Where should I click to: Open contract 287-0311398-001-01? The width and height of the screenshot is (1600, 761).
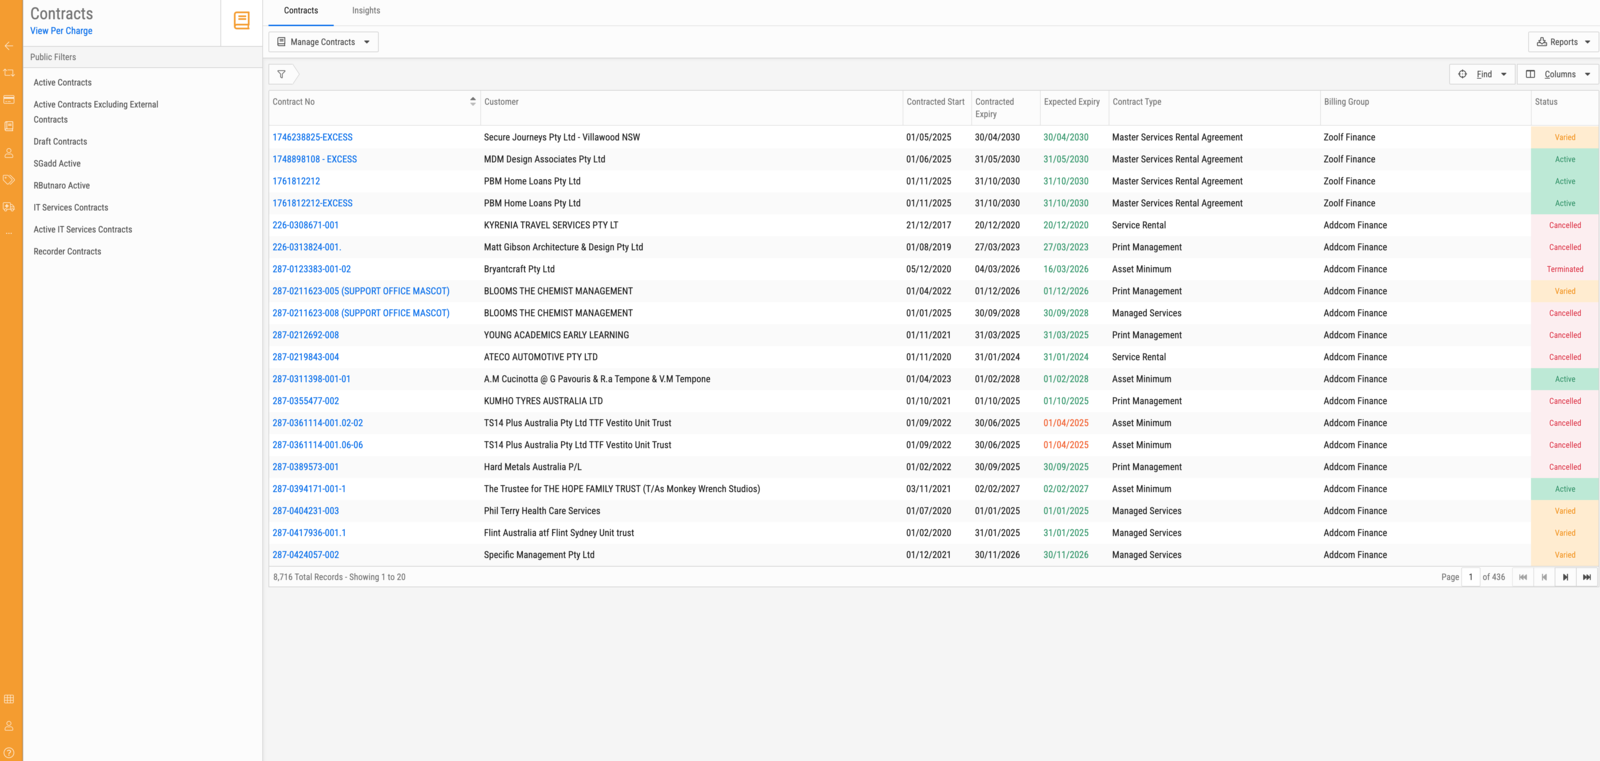(312, 379)
